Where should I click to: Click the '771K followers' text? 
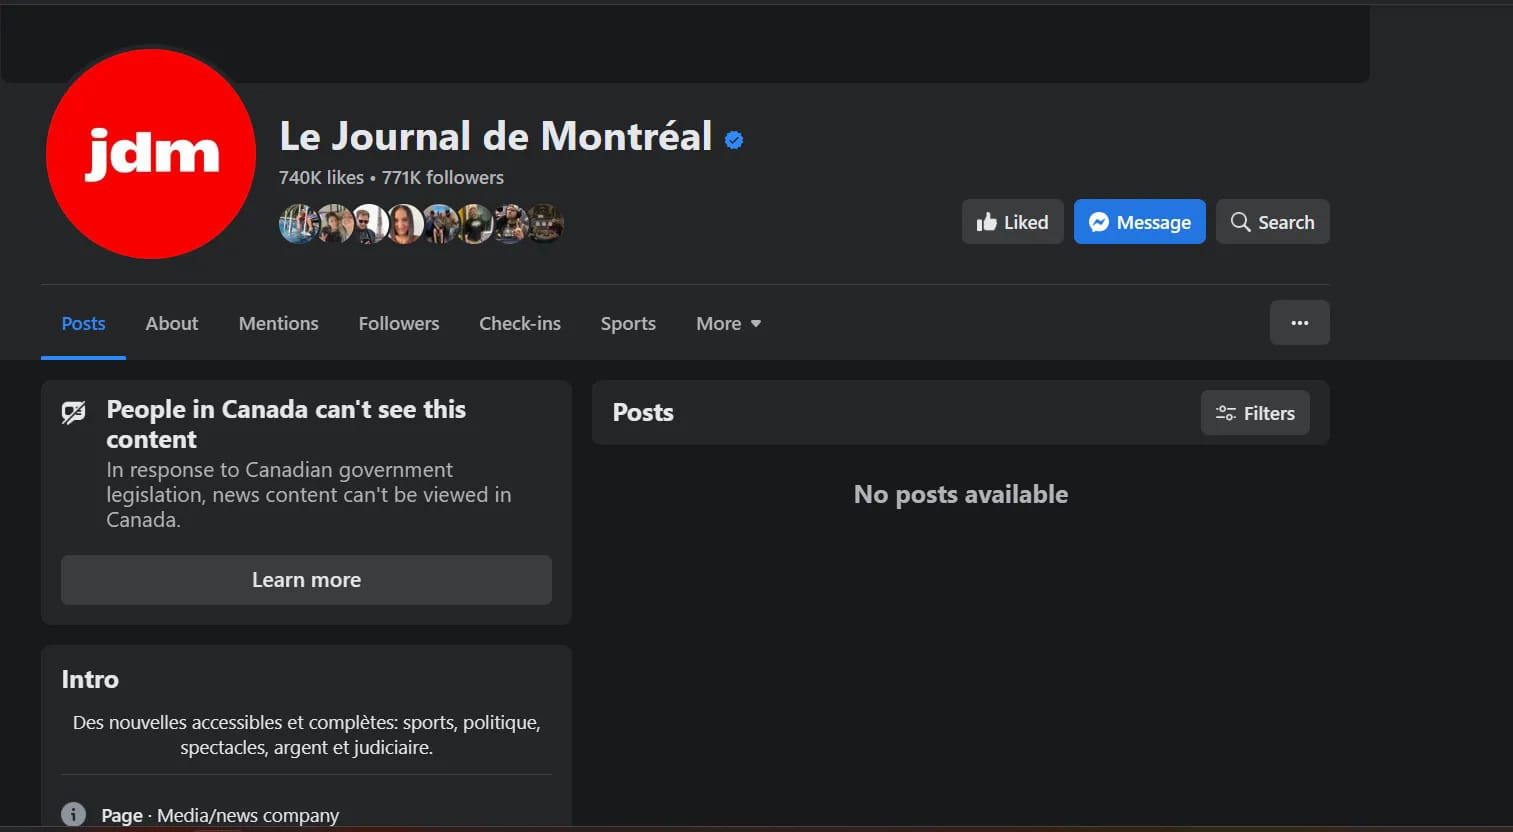[x=443, y=177]
